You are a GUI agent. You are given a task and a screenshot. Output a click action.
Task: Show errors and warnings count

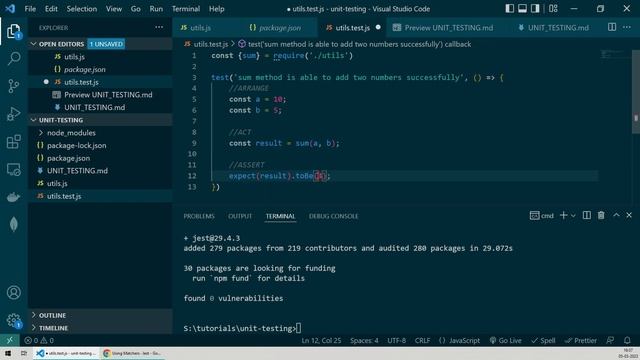click(x=39, y=340)
